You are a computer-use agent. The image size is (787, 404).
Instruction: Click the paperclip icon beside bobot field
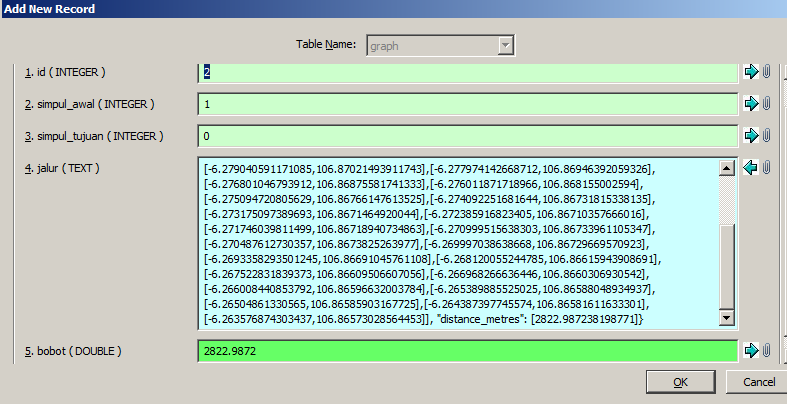tap(767, 350)
